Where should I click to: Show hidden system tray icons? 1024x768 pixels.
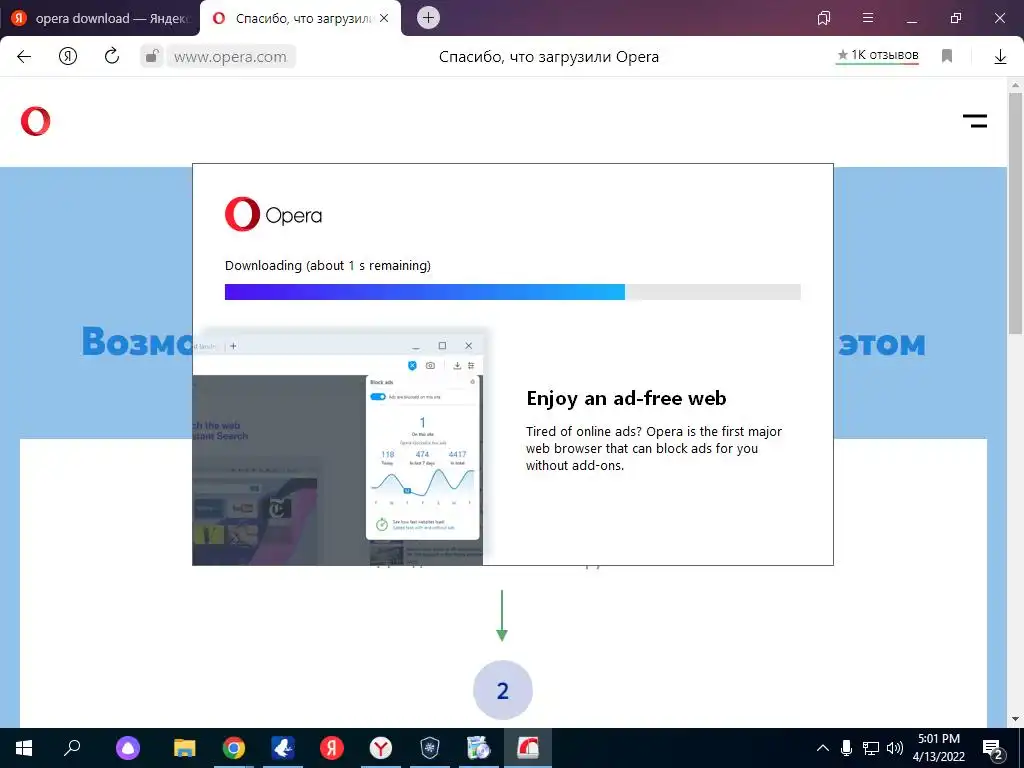tap(823, 748)
